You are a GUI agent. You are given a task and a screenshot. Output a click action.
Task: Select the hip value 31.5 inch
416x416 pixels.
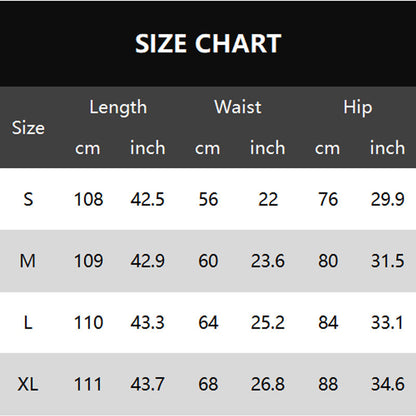[387, 261]
